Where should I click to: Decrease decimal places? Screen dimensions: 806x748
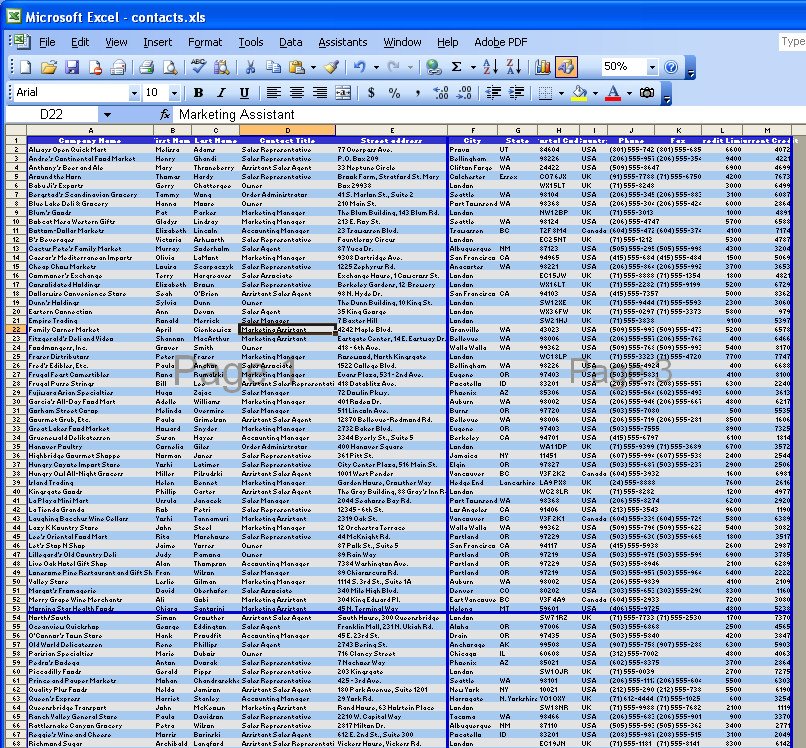click(464, 93)
